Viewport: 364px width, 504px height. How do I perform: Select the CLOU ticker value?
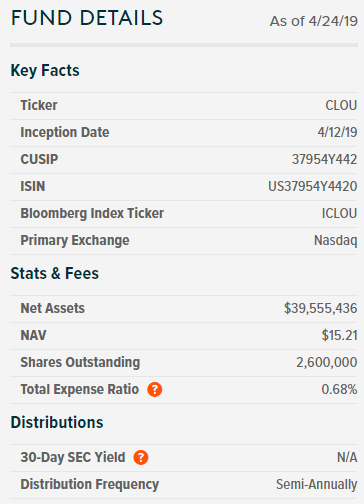[341, 105]
